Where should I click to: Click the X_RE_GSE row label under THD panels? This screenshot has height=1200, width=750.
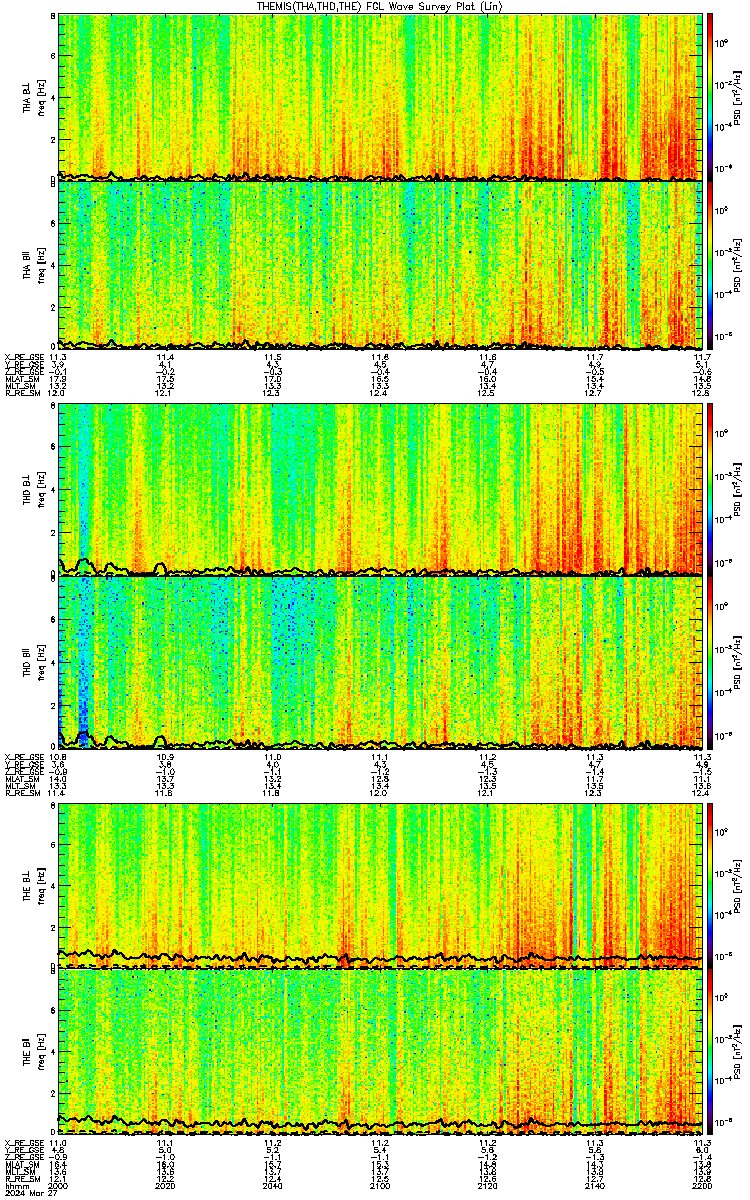23,756
